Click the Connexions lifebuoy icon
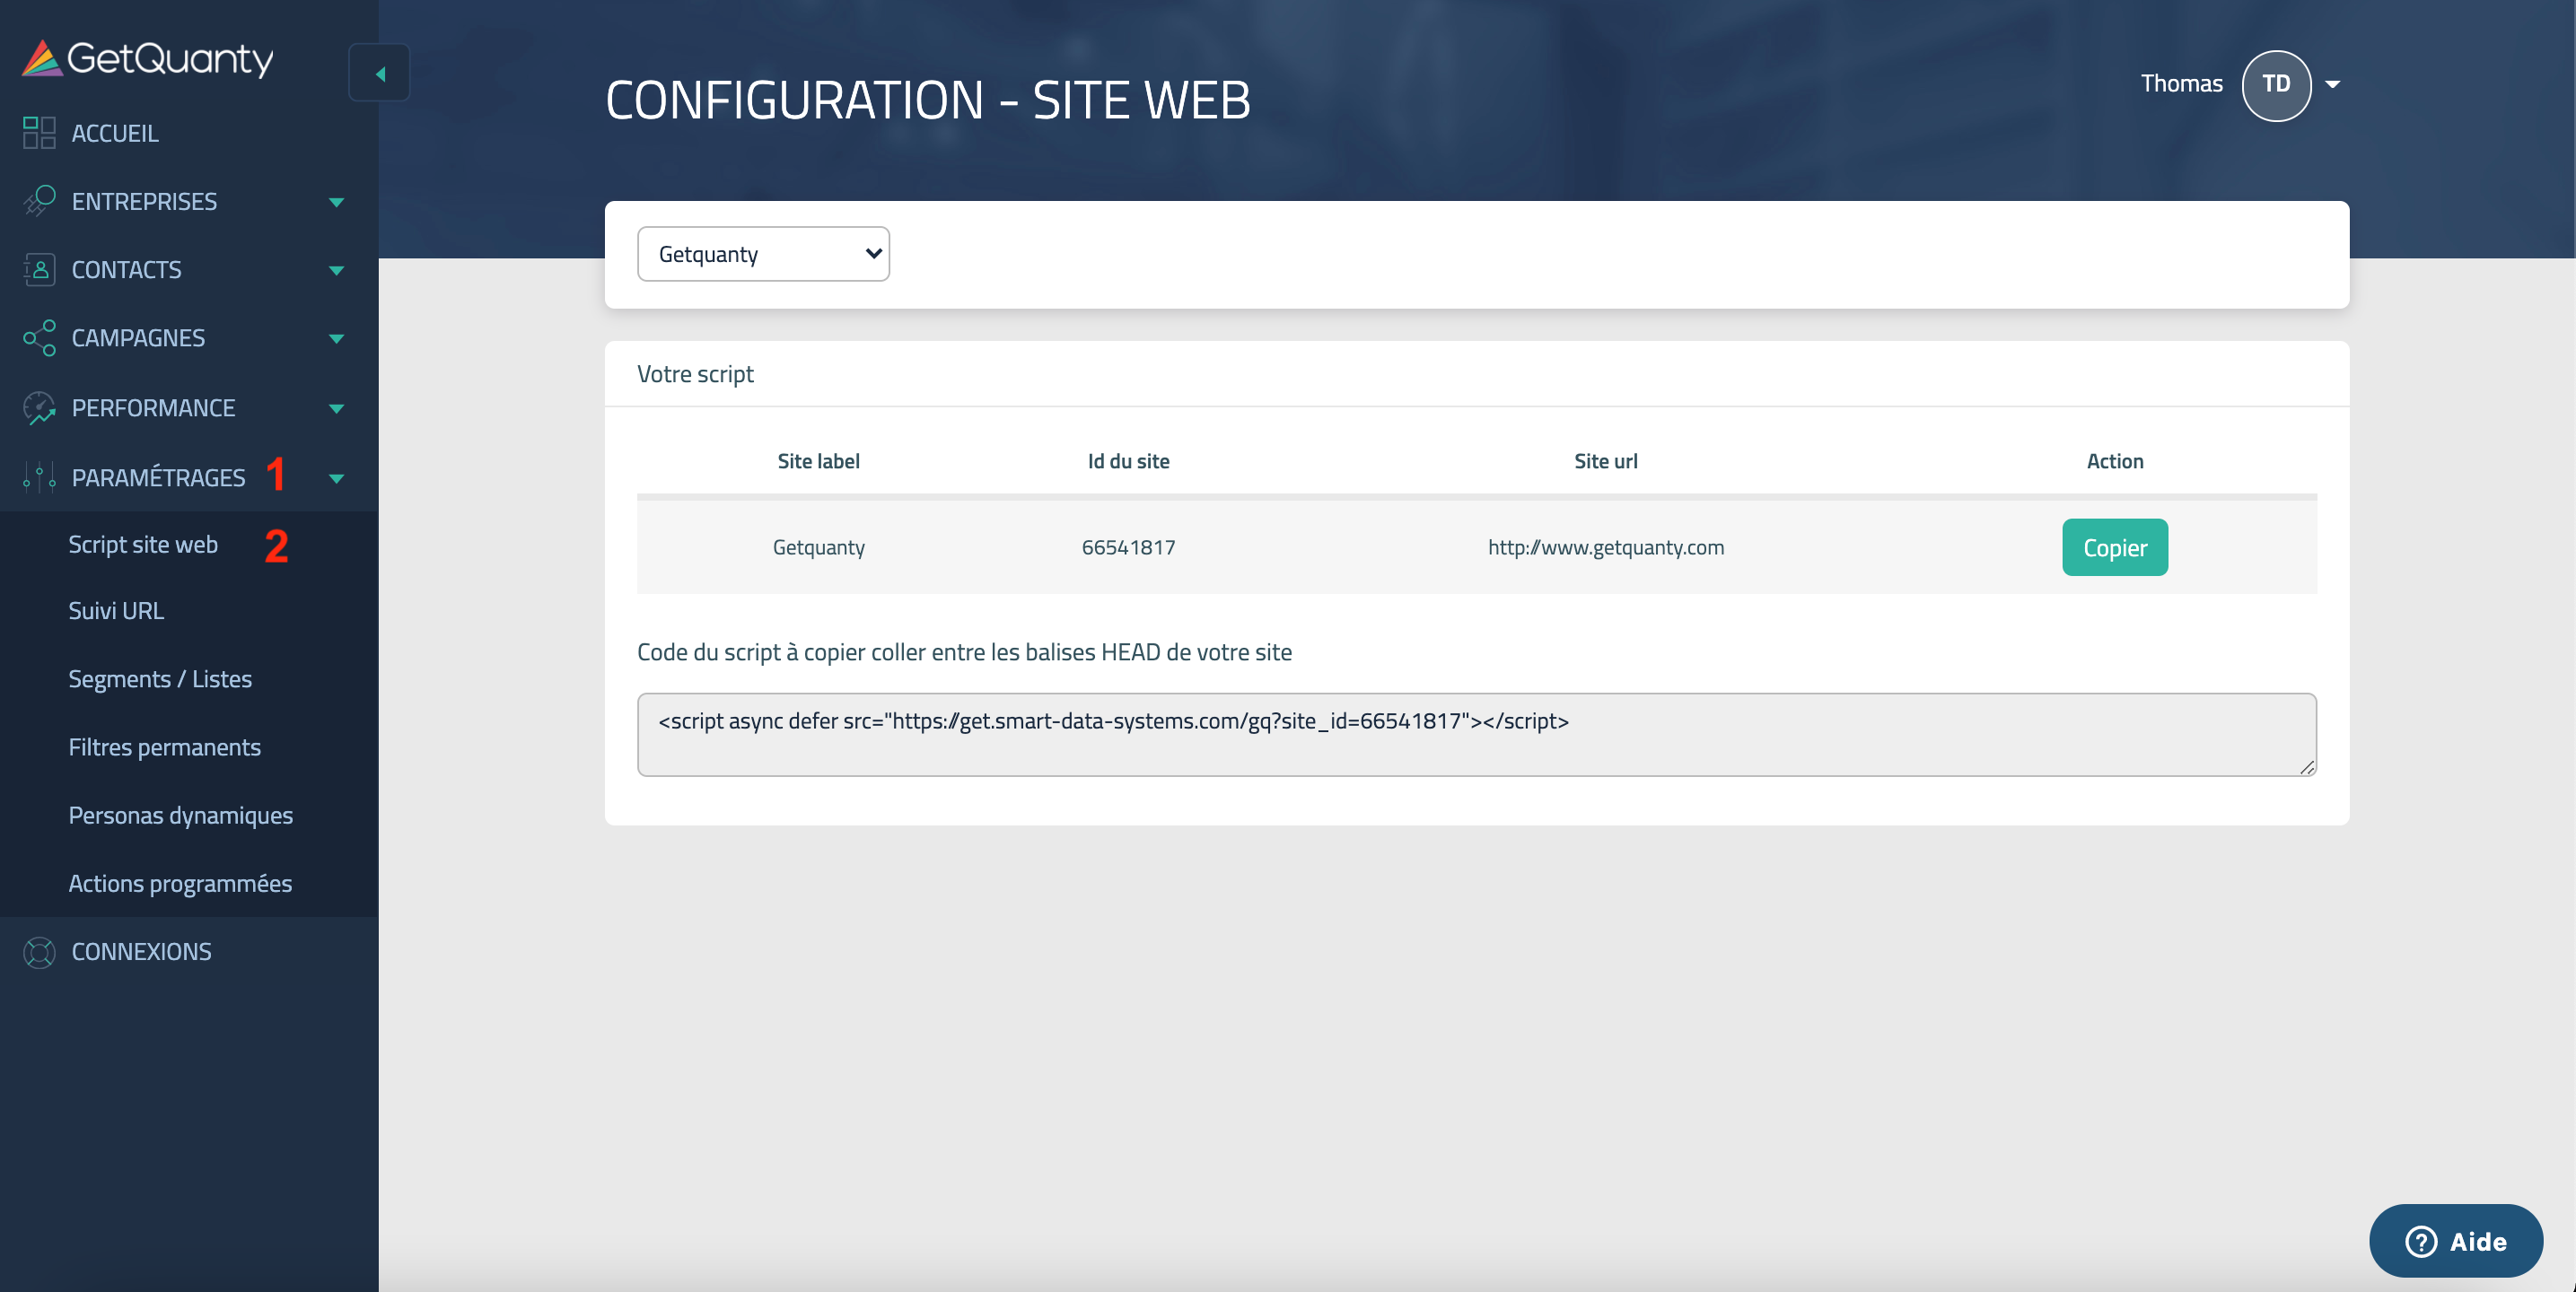Screen dimensions: 2576x1292 [x=39, y=952]
